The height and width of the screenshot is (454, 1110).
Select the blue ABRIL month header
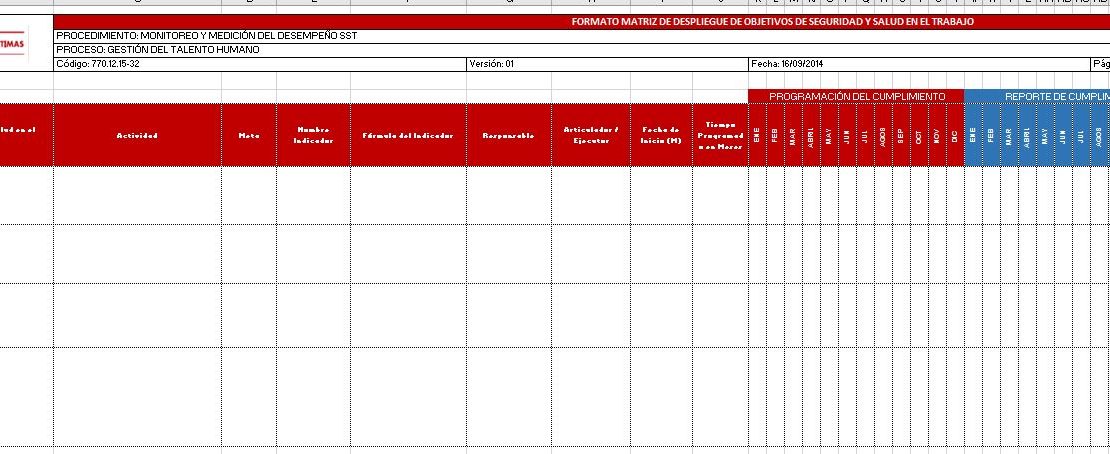point(1027,135)
